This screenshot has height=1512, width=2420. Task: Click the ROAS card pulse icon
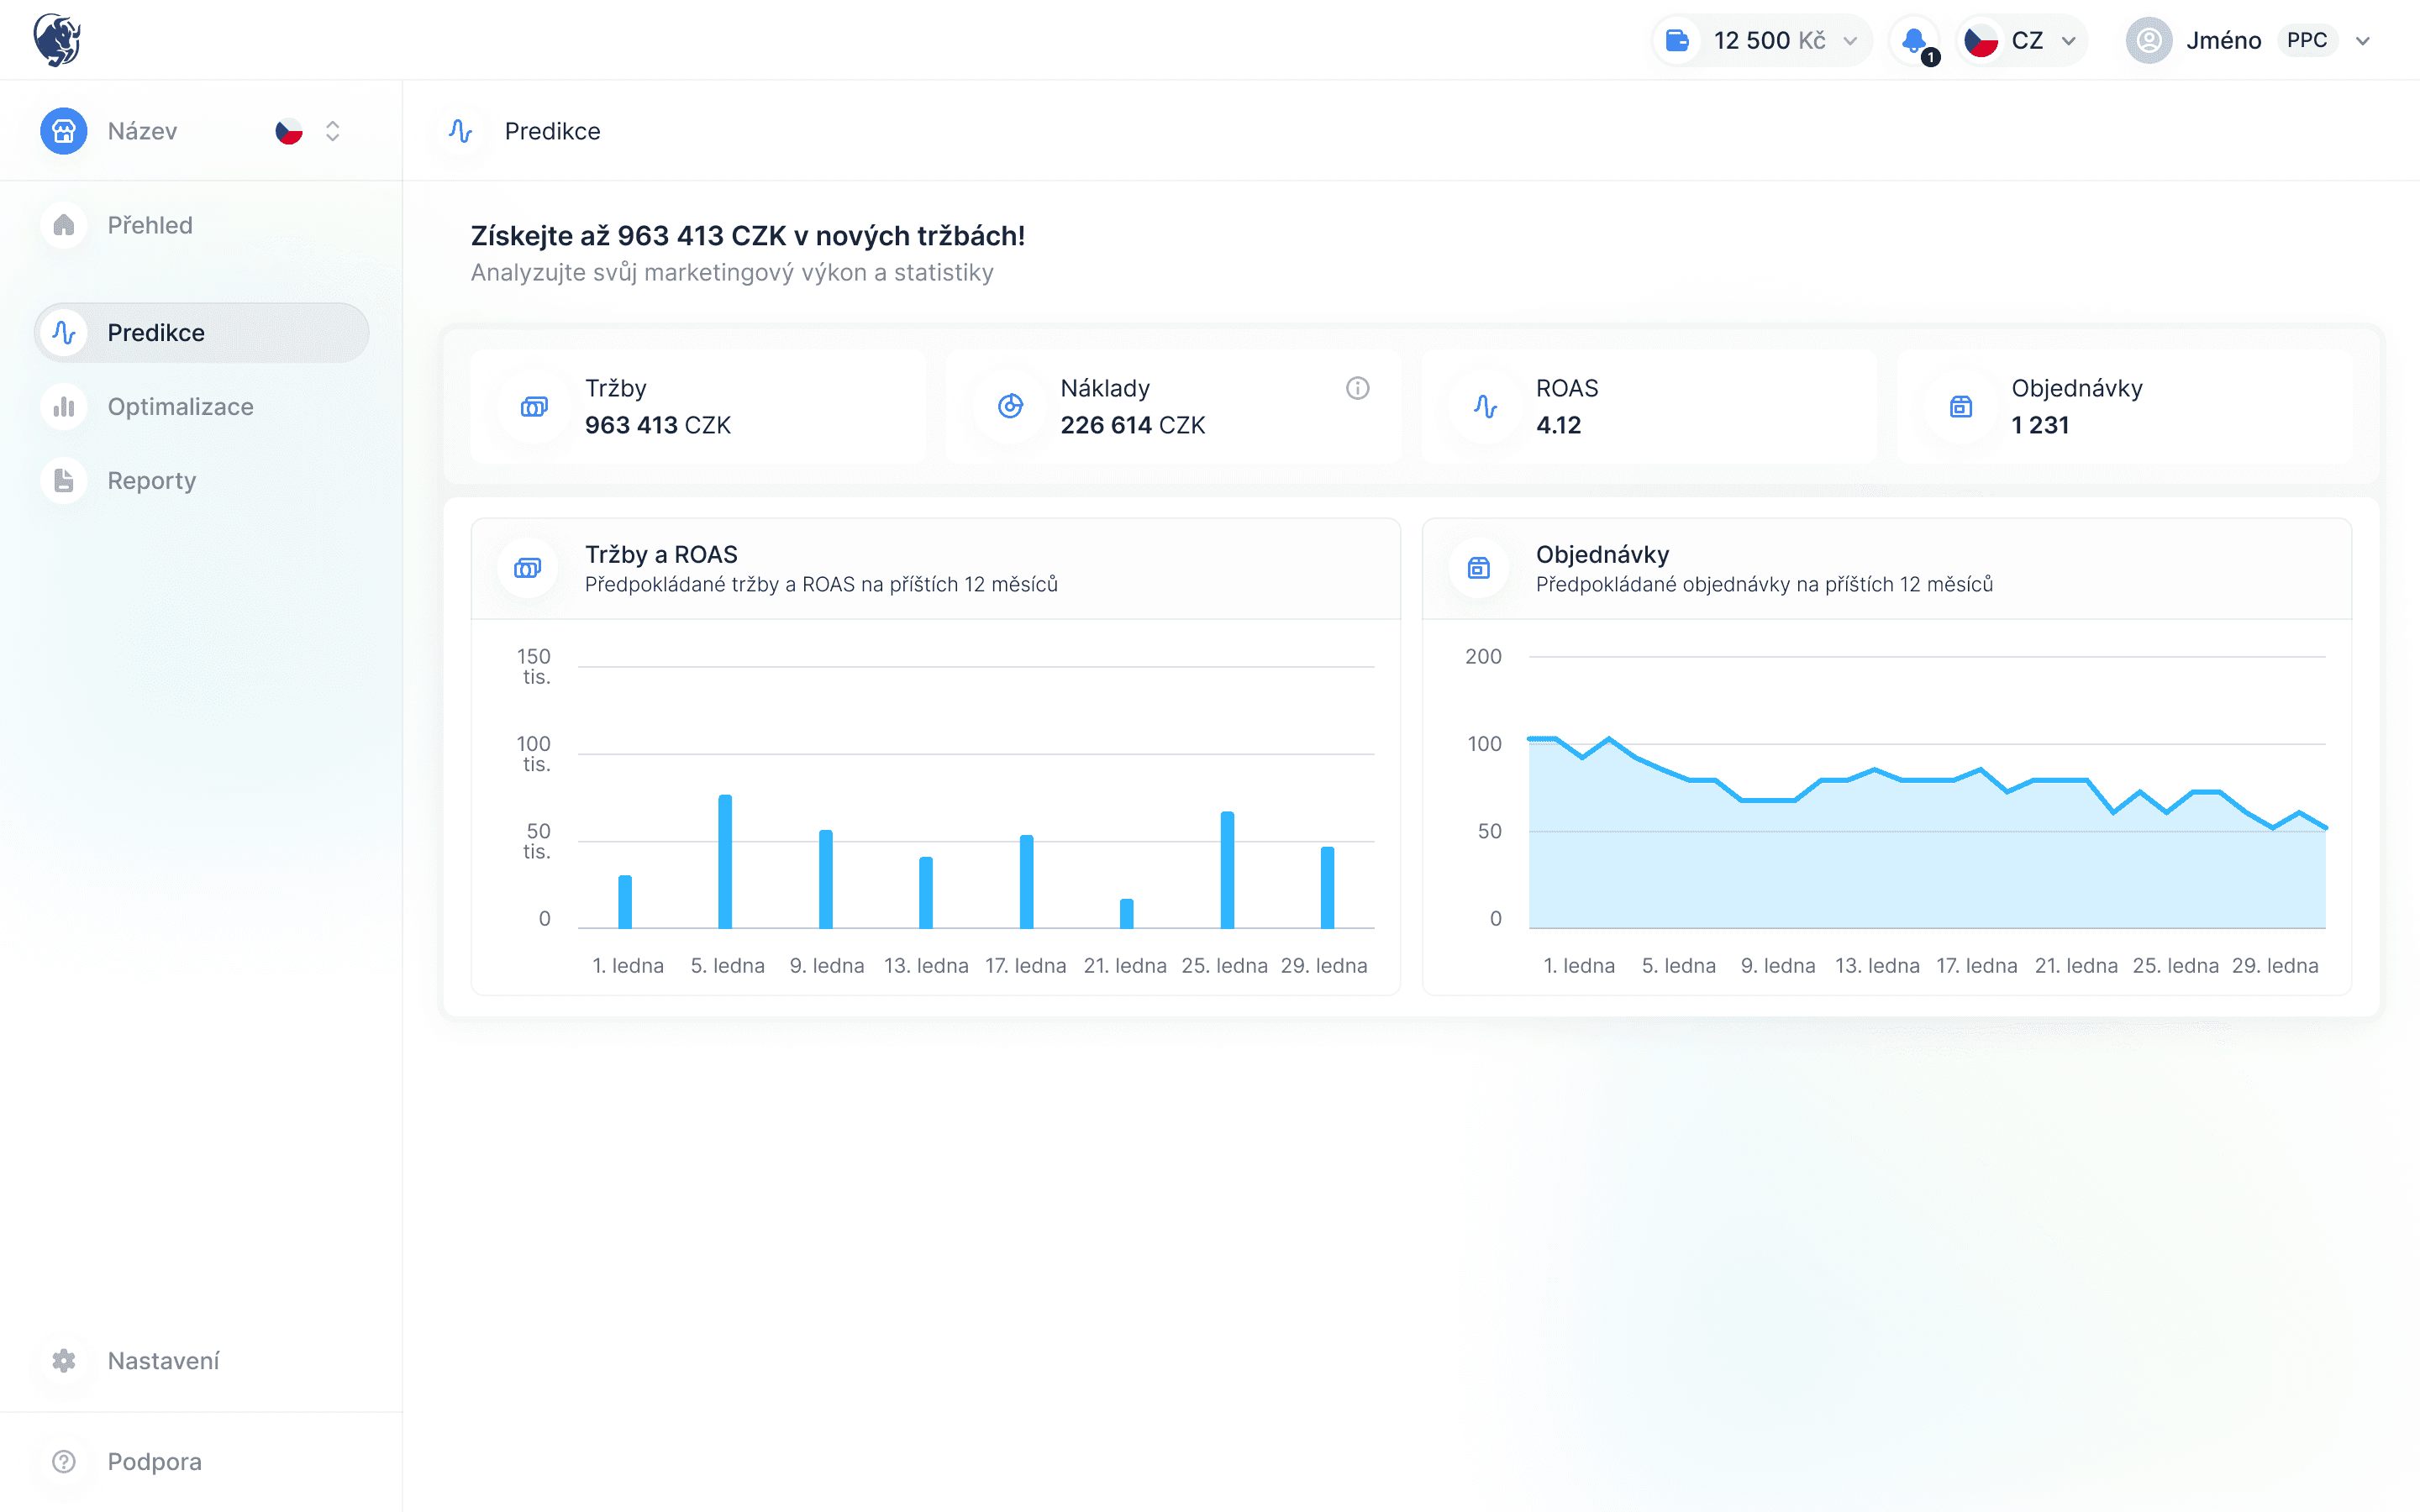1485,407
